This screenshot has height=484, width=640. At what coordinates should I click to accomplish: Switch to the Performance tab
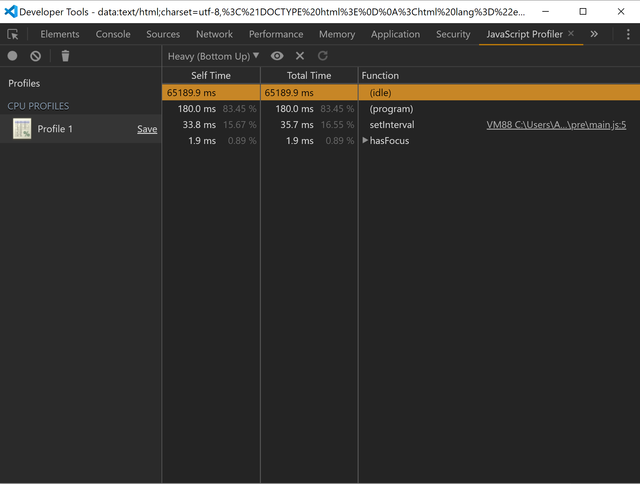pos(276,34)
